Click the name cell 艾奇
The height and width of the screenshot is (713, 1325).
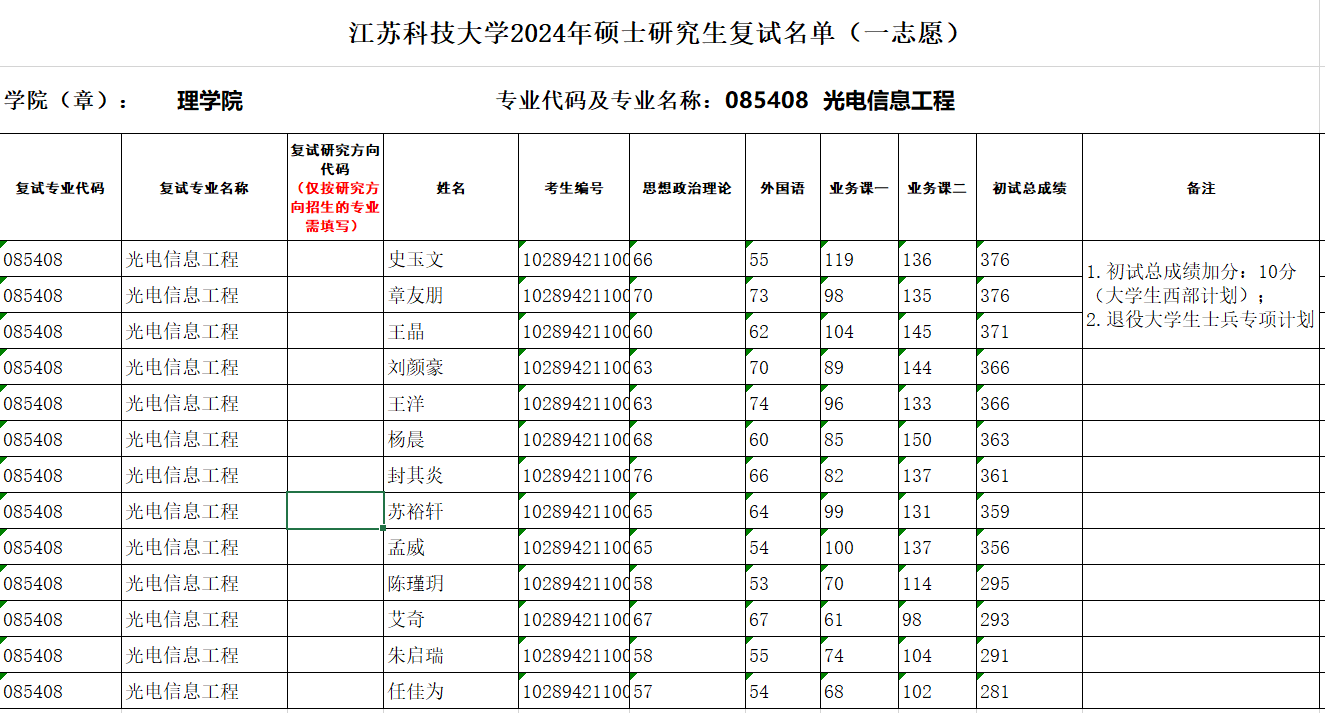pyautogui.click(x=451, y=620)
